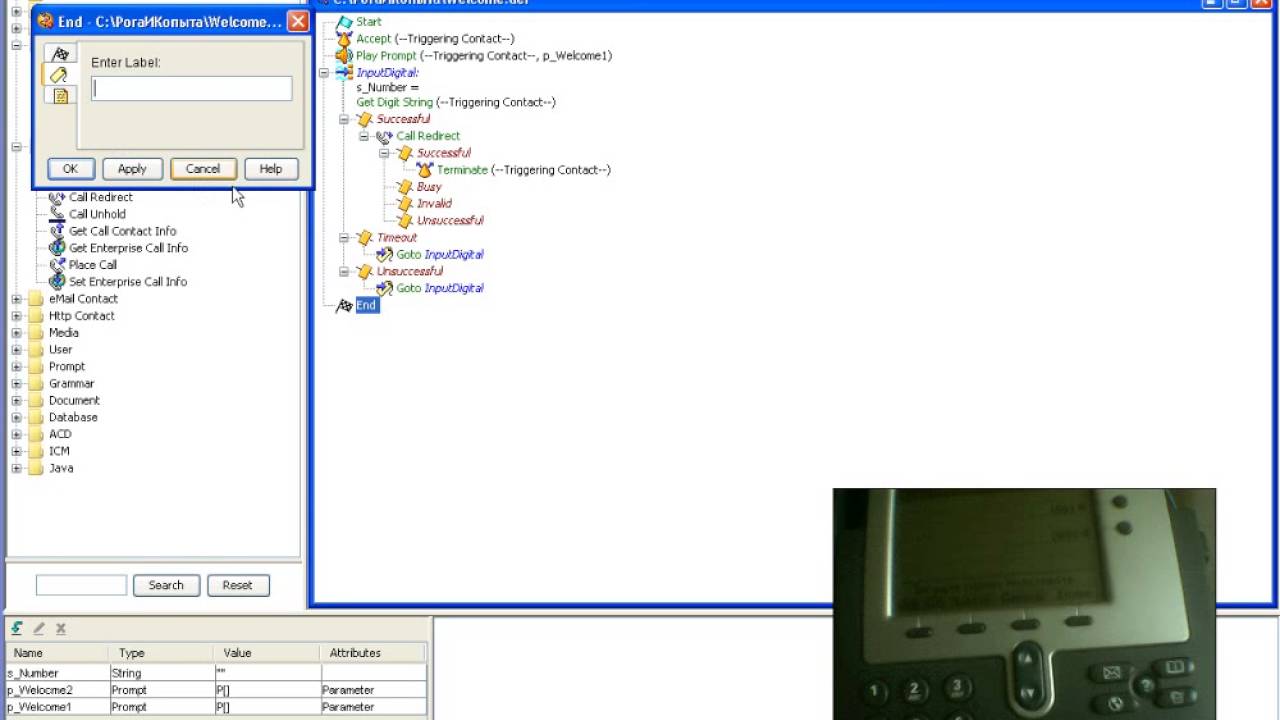This screenshot has width=1280, height=720.
Task: Click the Goto icon under the last Unsuccessful branch
Action: 384,288
